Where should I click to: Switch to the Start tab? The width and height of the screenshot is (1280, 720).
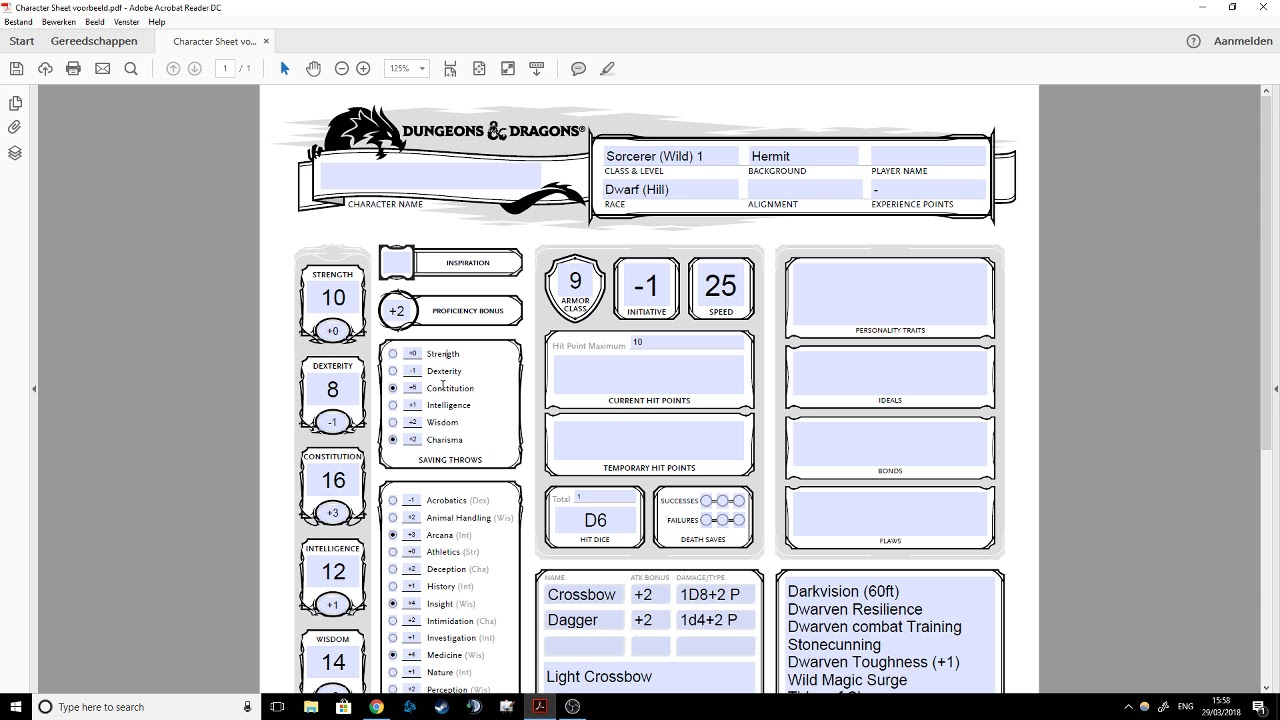click(22, 41)
